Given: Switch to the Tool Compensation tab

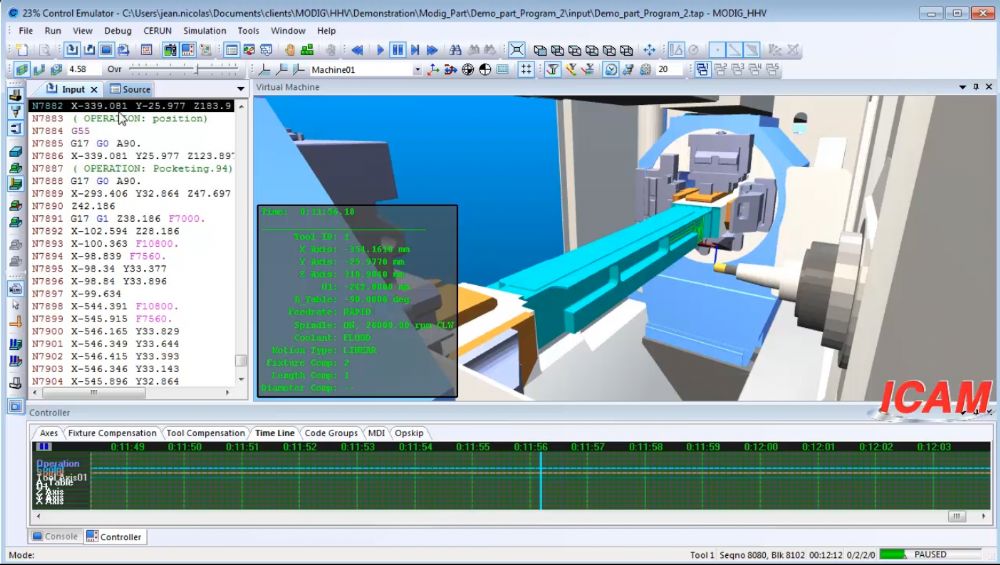Looking at the screenshot, I should point(205,433).
